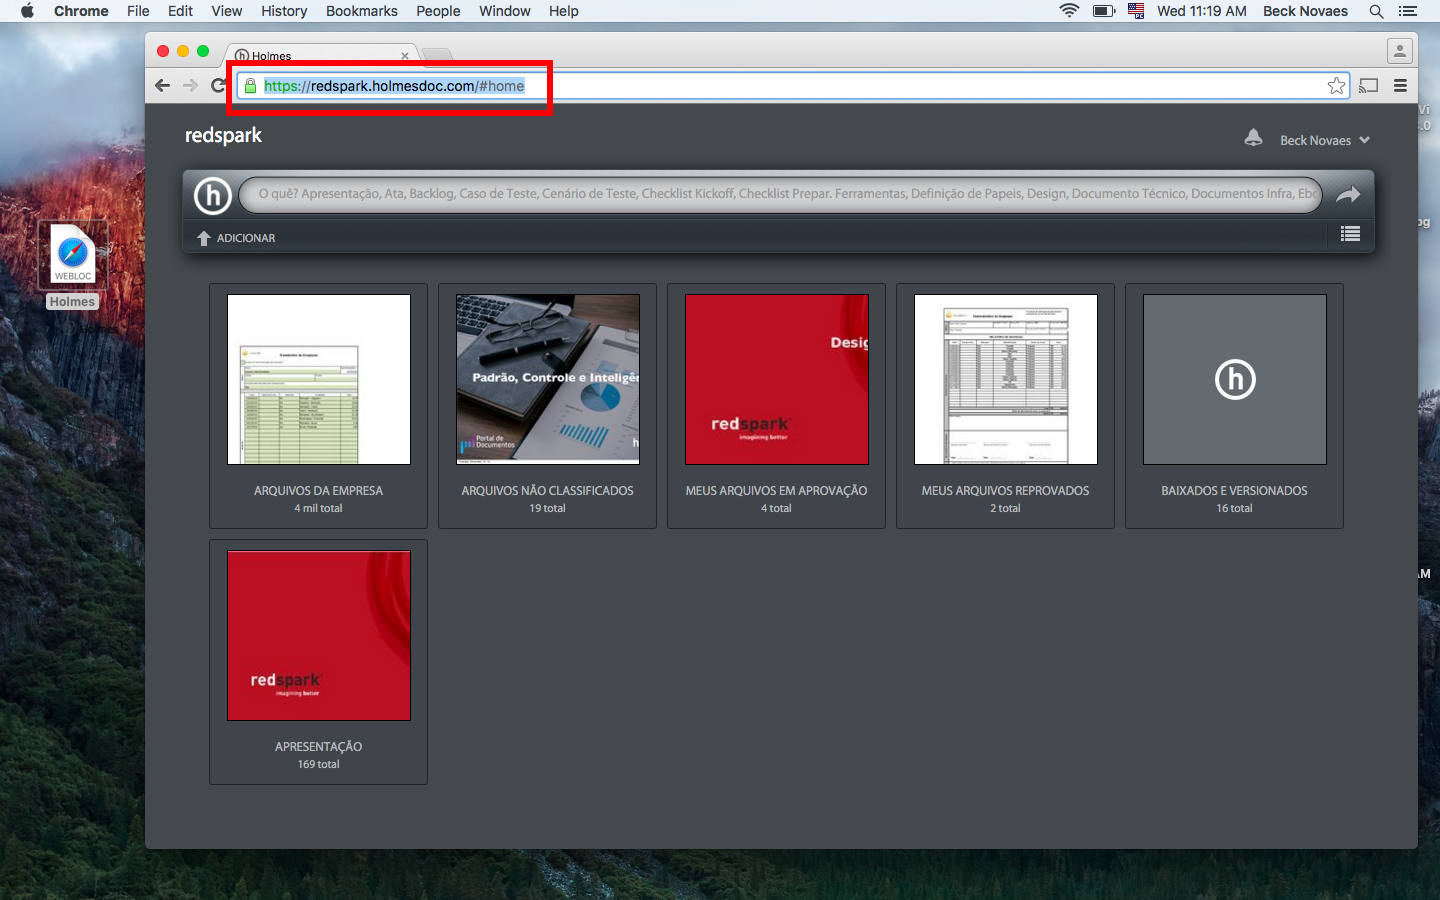Click the green padlock security icon

click(251, 86)
